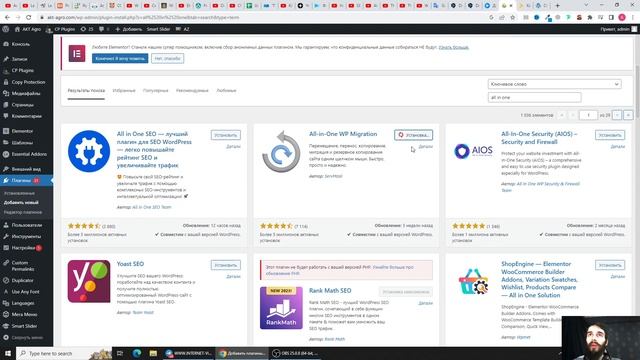
Task: Open Use Any Font sidebar item
Action: pos(27,292)
